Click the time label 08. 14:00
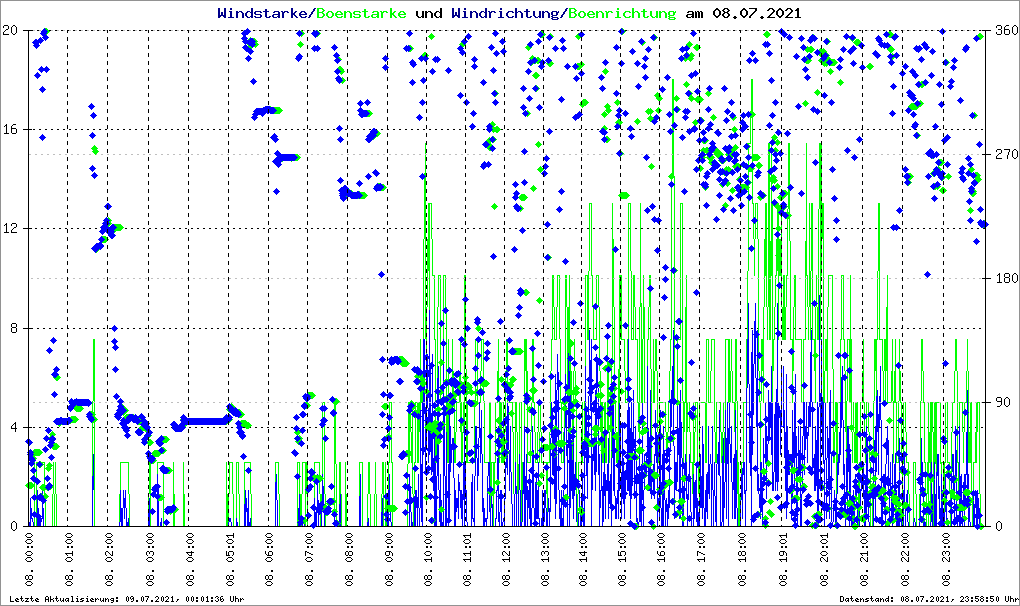The height and width of the screenshot is (606, 1020). coord(582,560)
